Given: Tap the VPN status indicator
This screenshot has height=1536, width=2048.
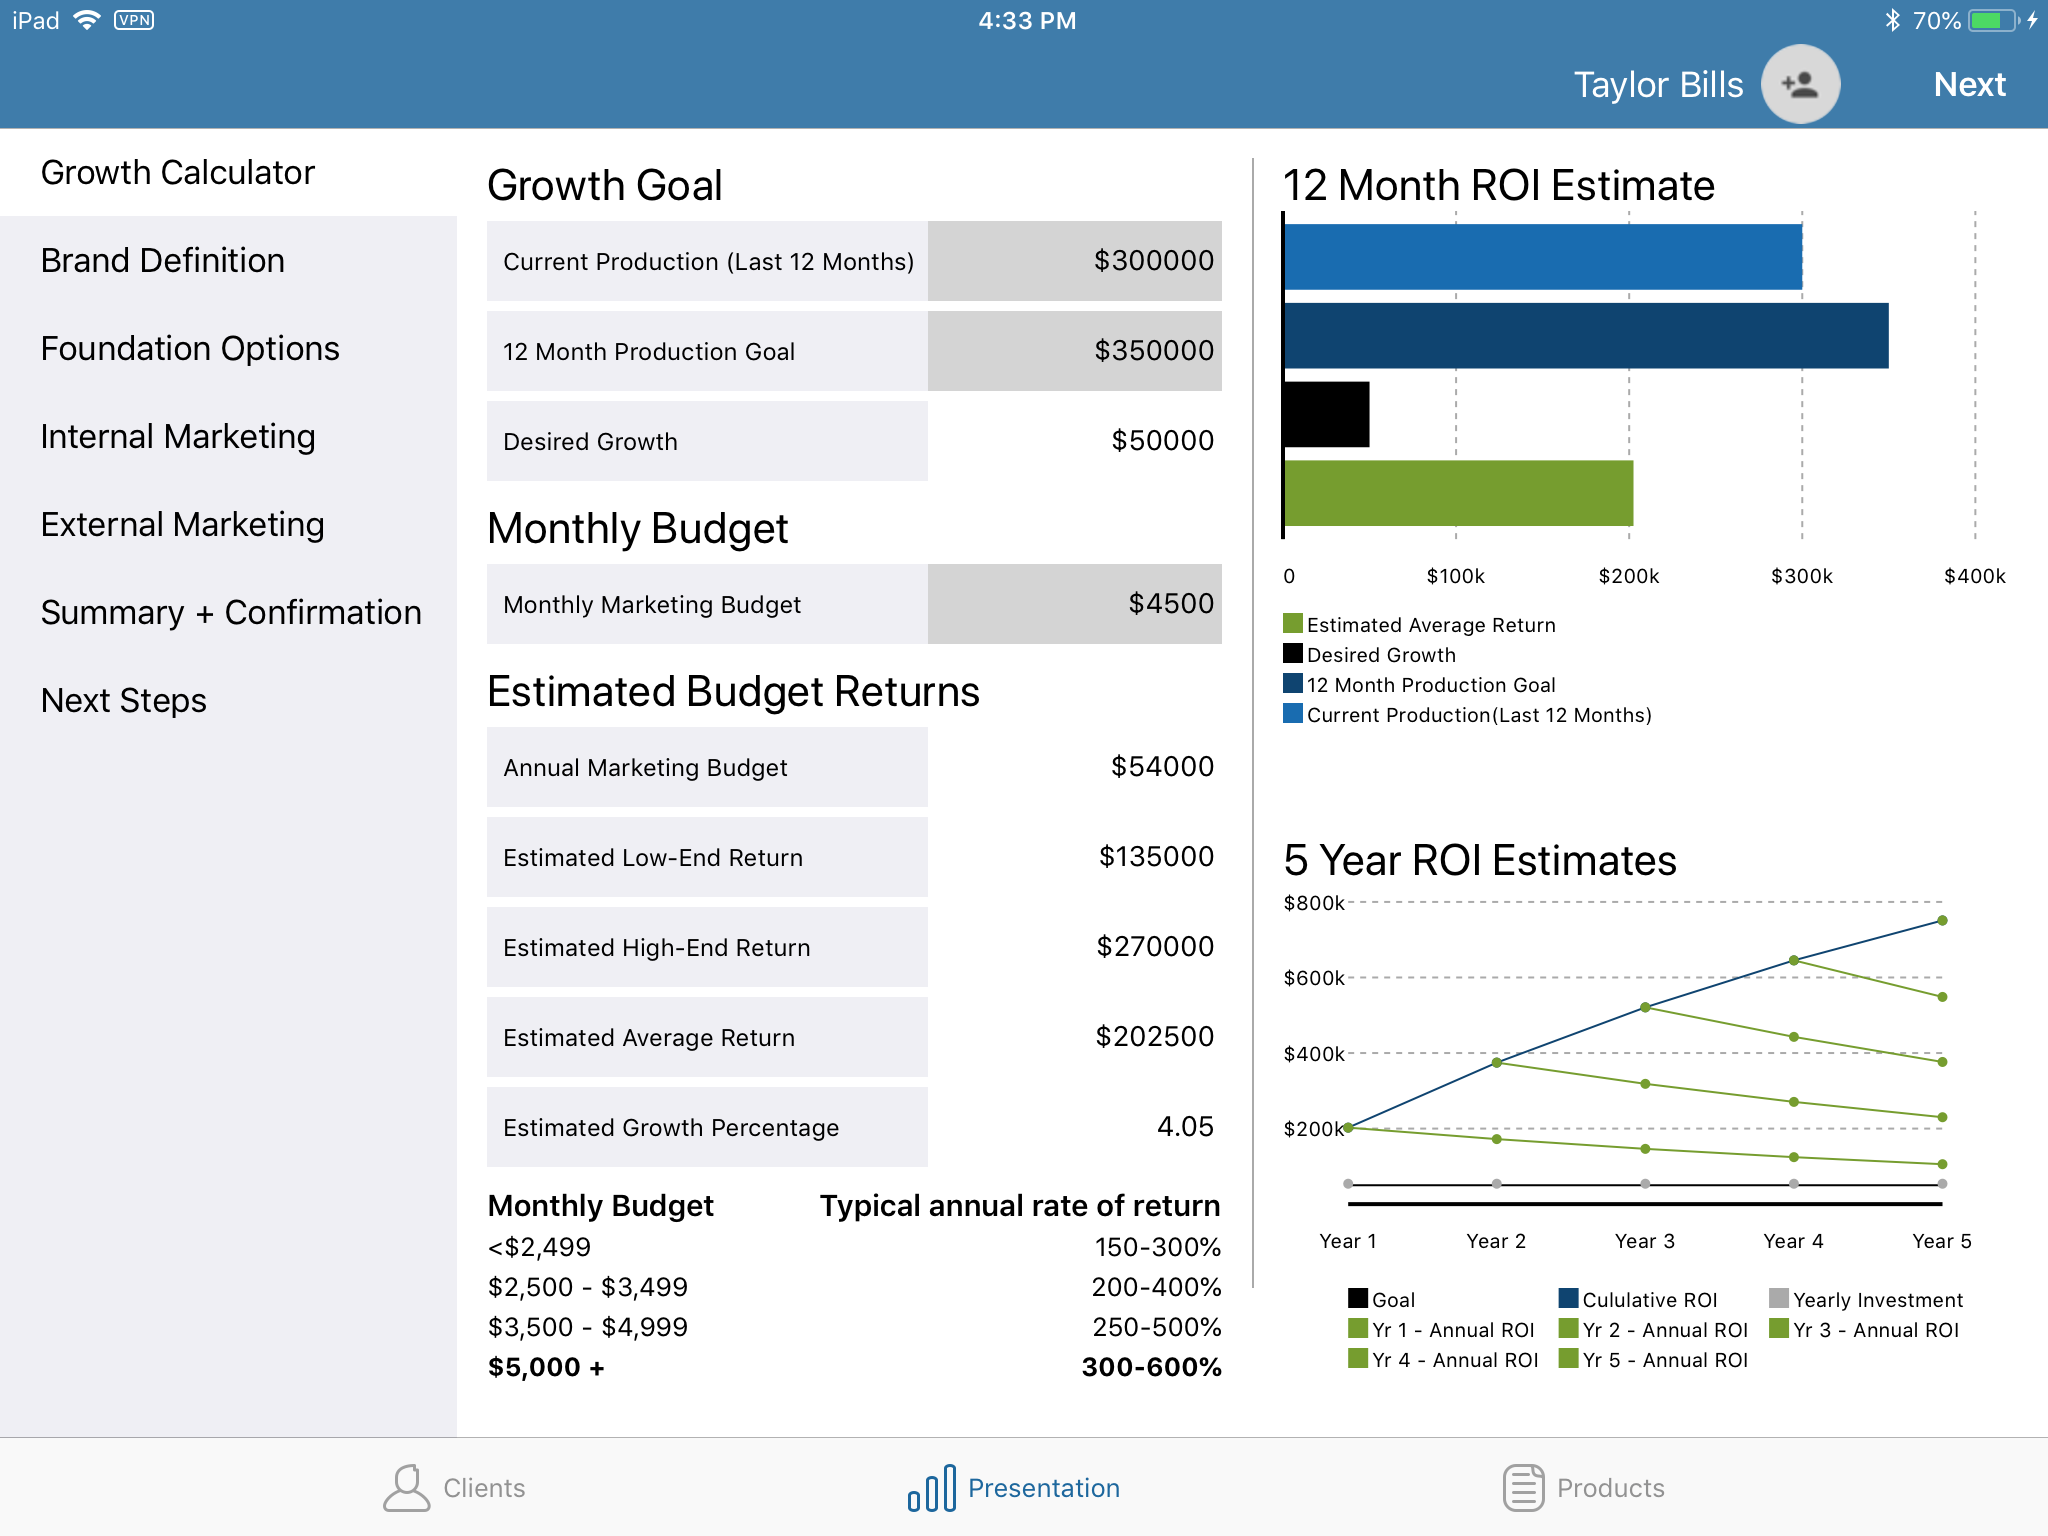Looking at the screenshot, I should 134,20.
